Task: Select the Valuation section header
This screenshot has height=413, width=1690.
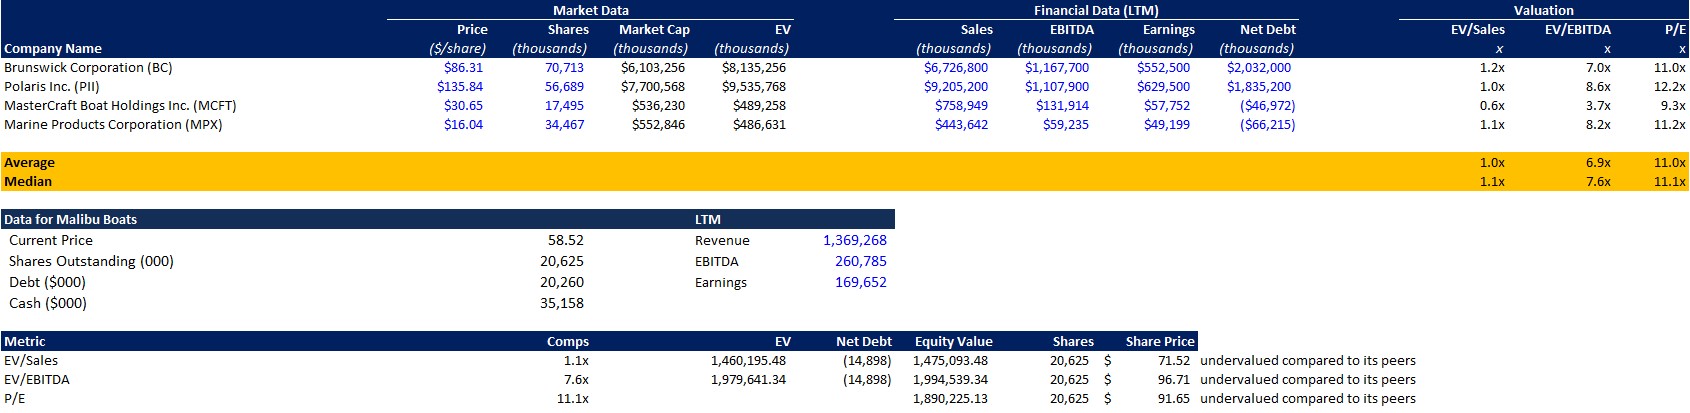Action: coord(1543,11)
